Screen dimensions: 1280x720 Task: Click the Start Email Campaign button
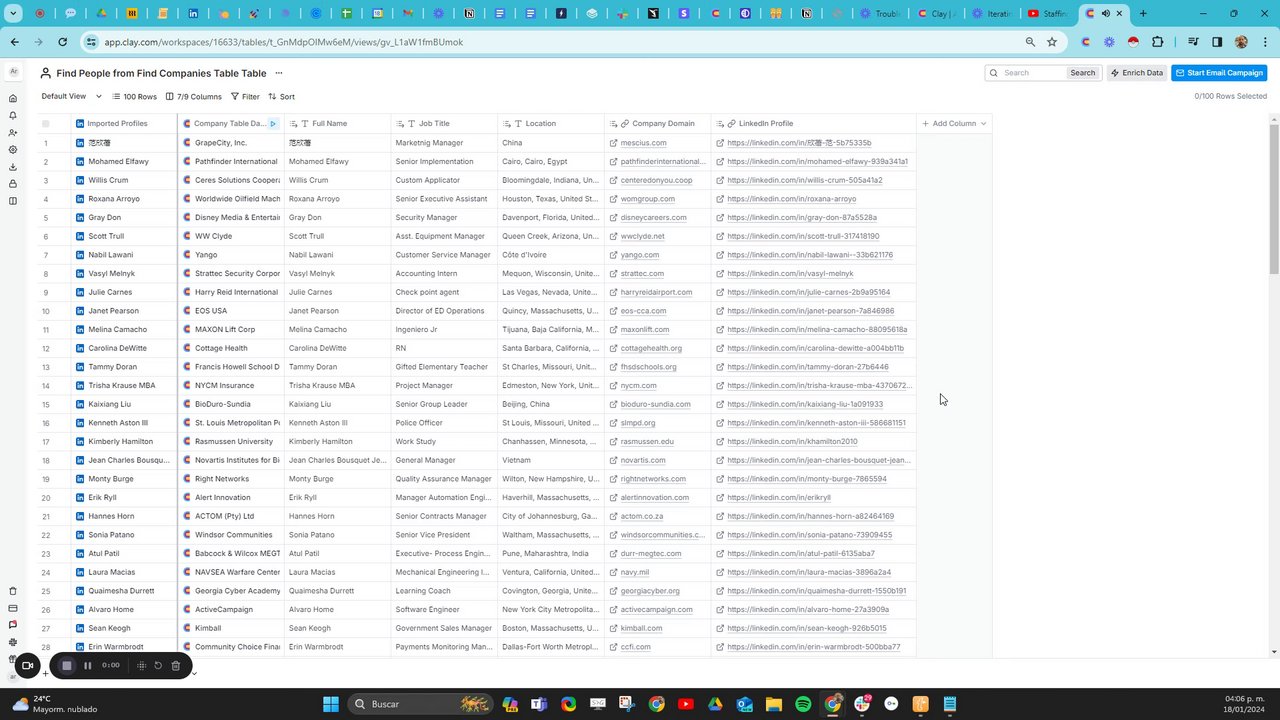(x=1219, y=73)
